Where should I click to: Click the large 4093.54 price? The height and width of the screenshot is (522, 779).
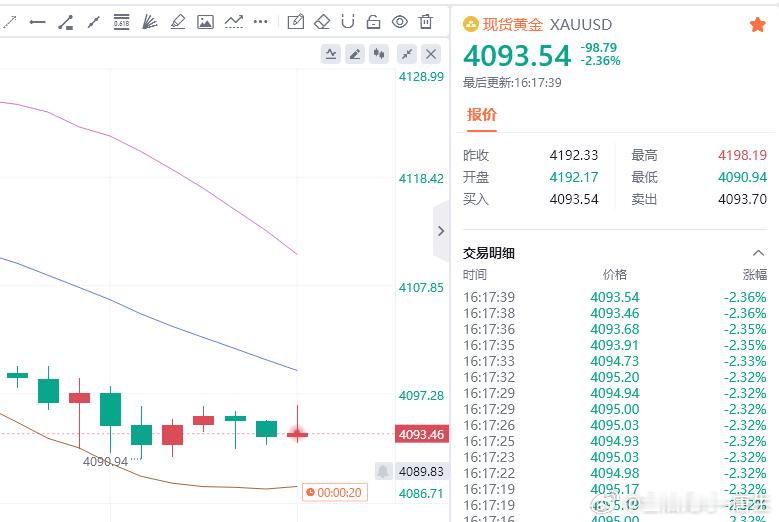pyautogui.click(x=517, y=55)
